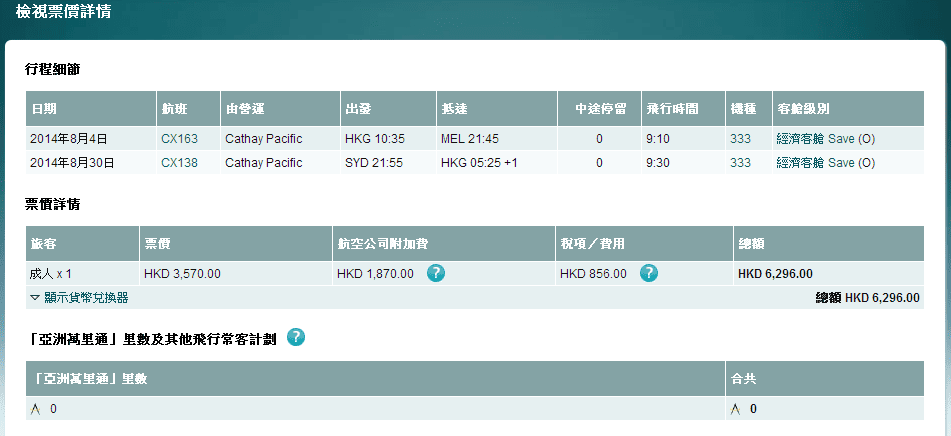Select the 成人 x 1 passenger cell
The image size is (951, 436).
pyautogui.click(x=52, y=273)
